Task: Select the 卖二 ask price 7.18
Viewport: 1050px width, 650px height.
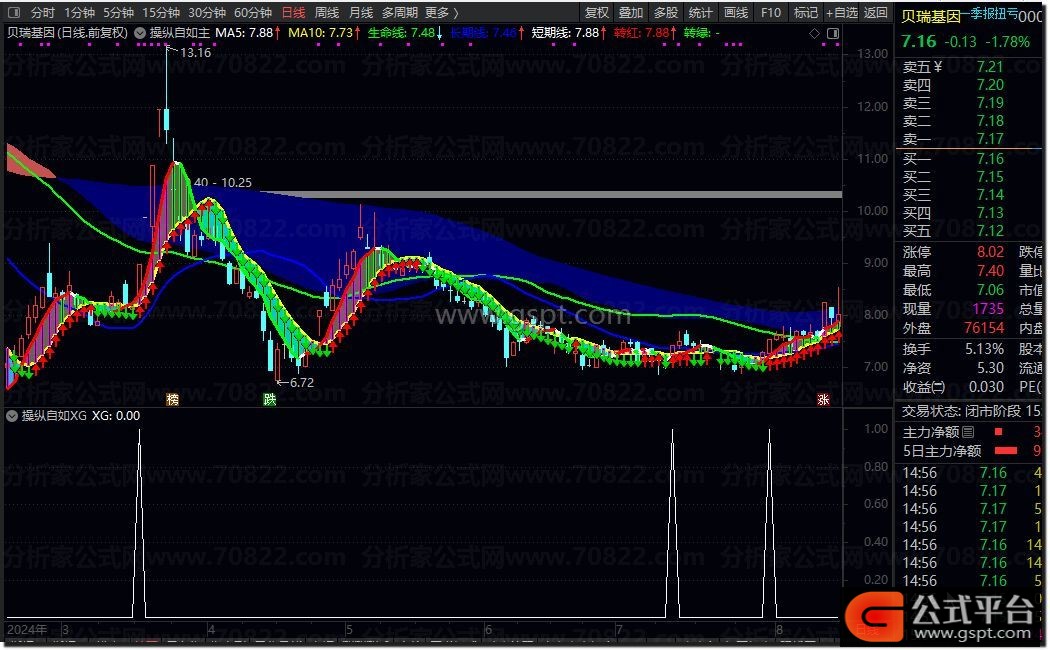Action: tap(990, 121)
